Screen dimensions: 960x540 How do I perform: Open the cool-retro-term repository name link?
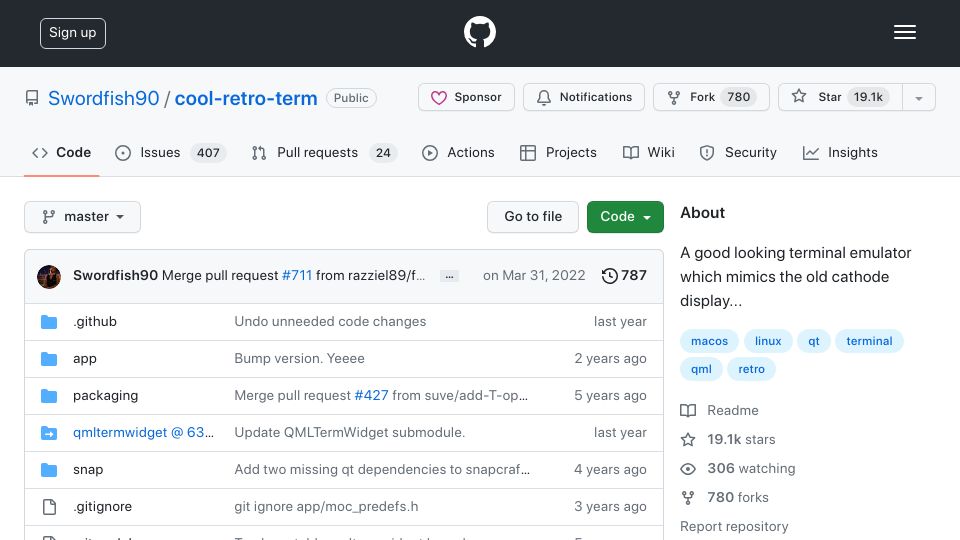246,98
